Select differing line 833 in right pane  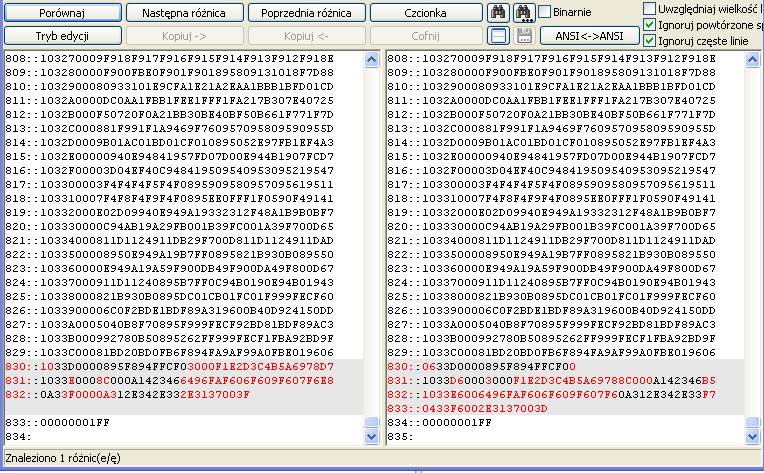pos(467,409)
